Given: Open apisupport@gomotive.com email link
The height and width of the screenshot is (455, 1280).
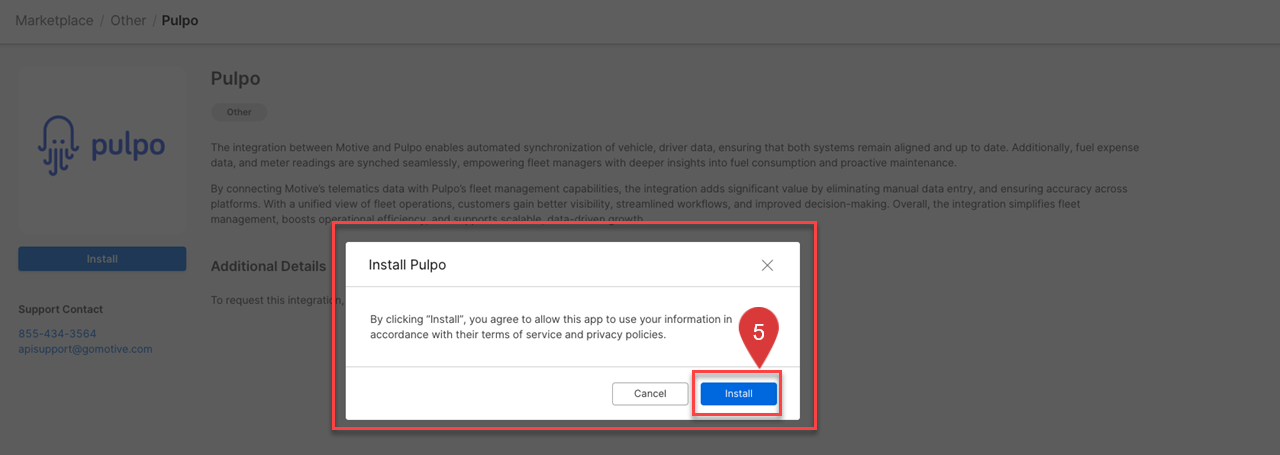Looking at the screenshot, I should [x=85, y=349].
